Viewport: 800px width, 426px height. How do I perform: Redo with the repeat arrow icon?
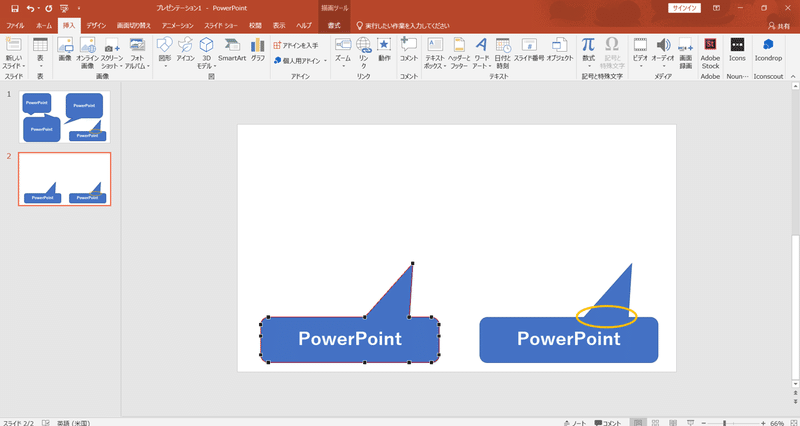coord(48,8)
